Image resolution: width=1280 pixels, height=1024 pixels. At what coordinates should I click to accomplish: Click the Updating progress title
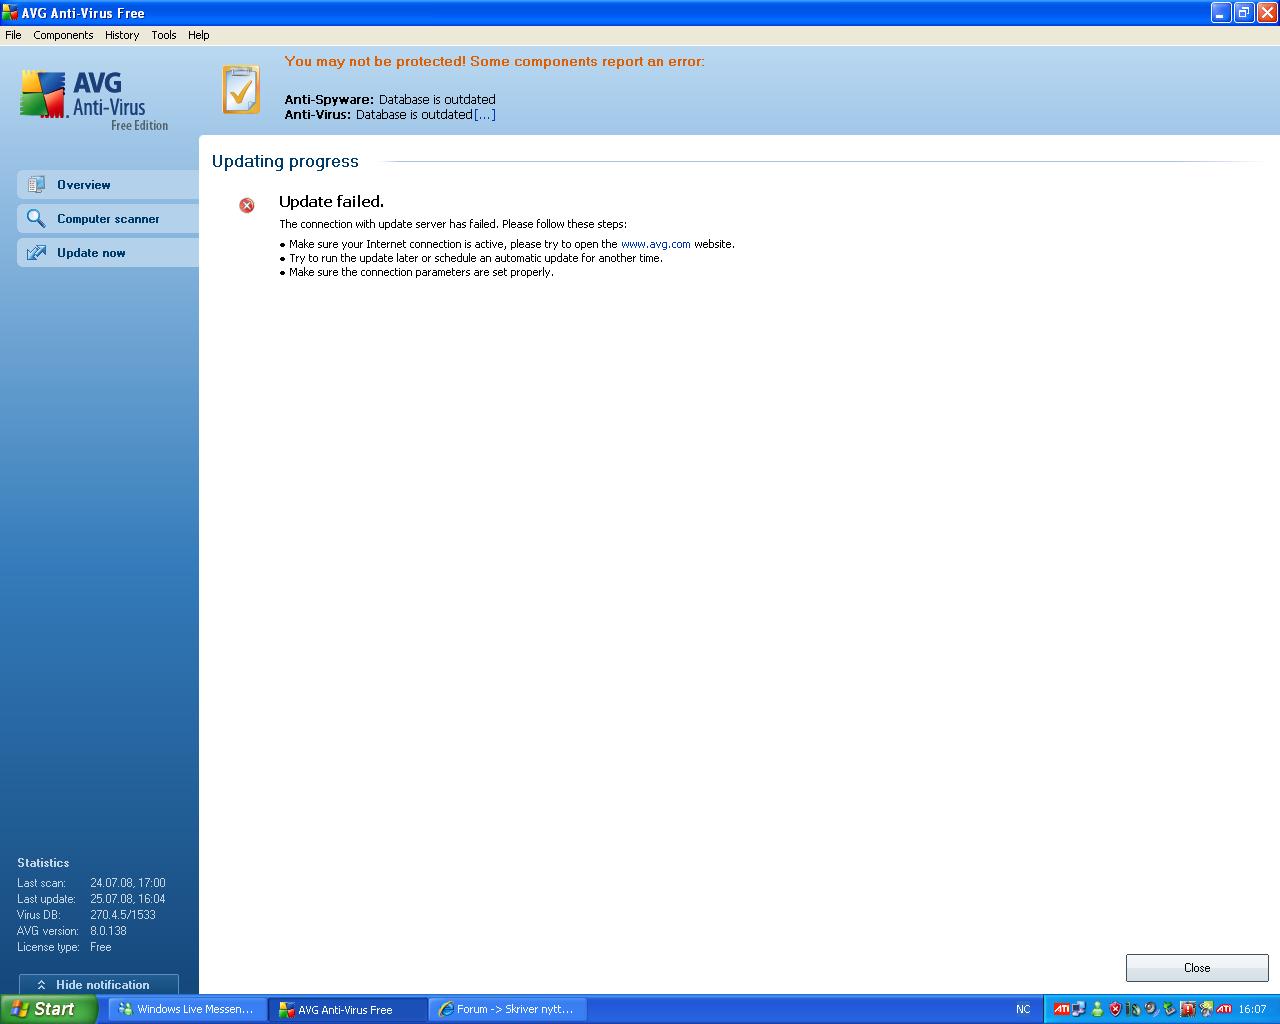click(285, 161)
